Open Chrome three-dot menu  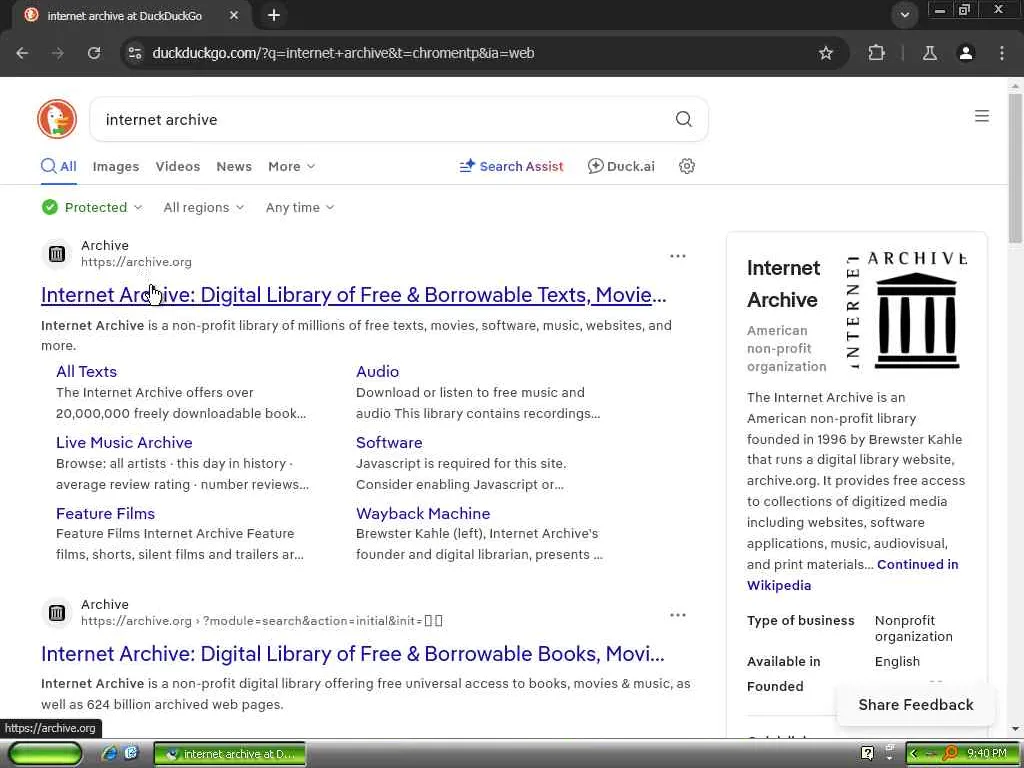1002,53
